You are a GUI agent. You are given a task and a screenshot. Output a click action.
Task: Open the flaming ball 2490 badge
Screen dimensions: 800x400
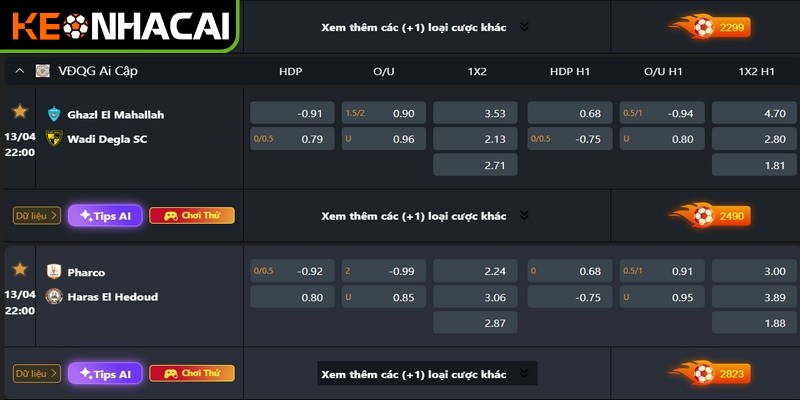(x=709, y=215)
